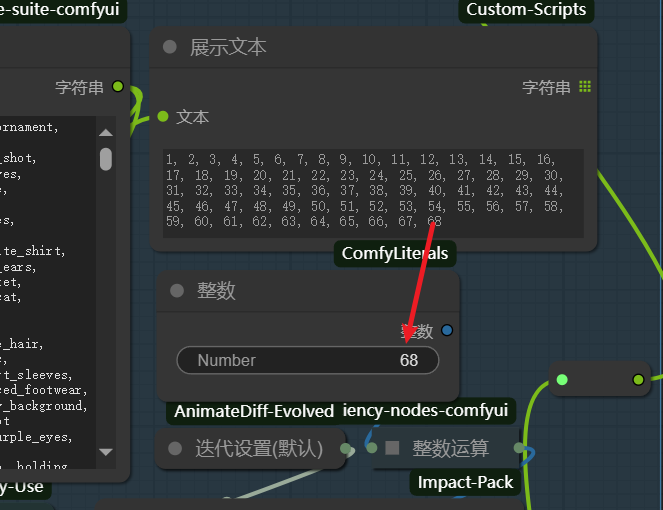The width and height of the screenshot is (663, 510).
Task: Select the Impact-Pack badge label
Action: click(x=465, y=482)
